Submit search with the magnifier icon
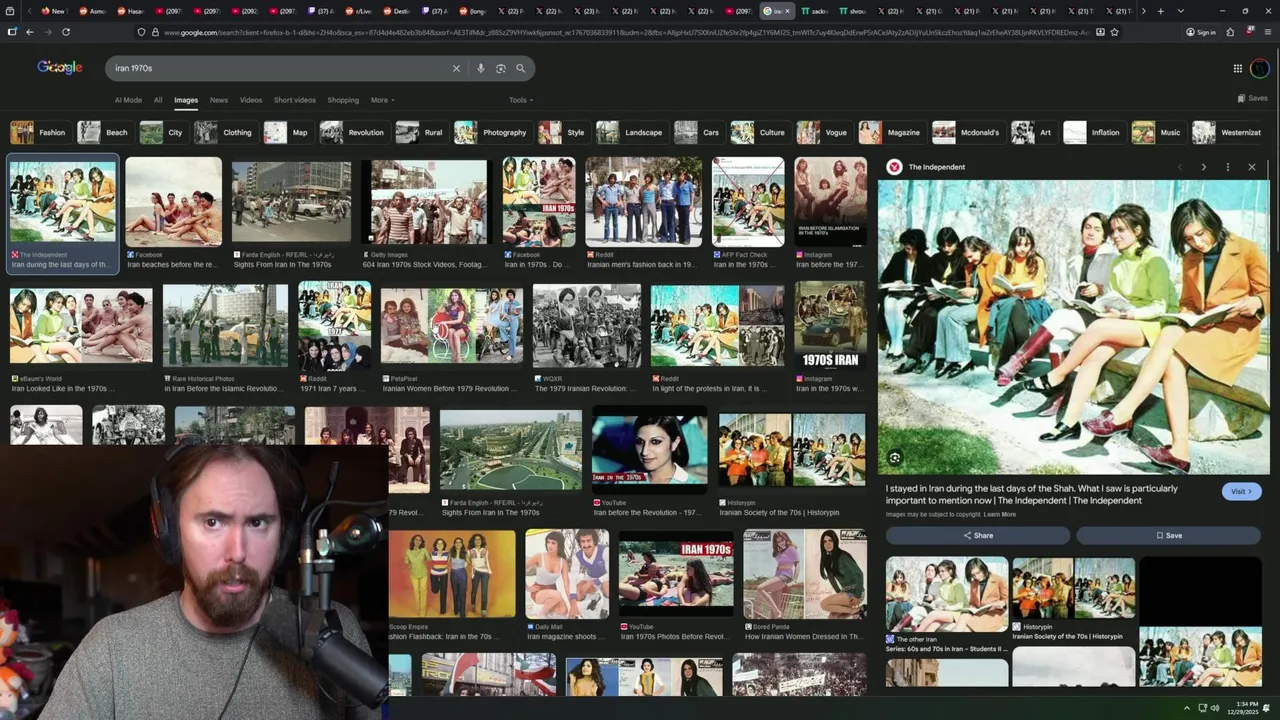This screenshot has width=1280, height=720. (x=521, y=68)
